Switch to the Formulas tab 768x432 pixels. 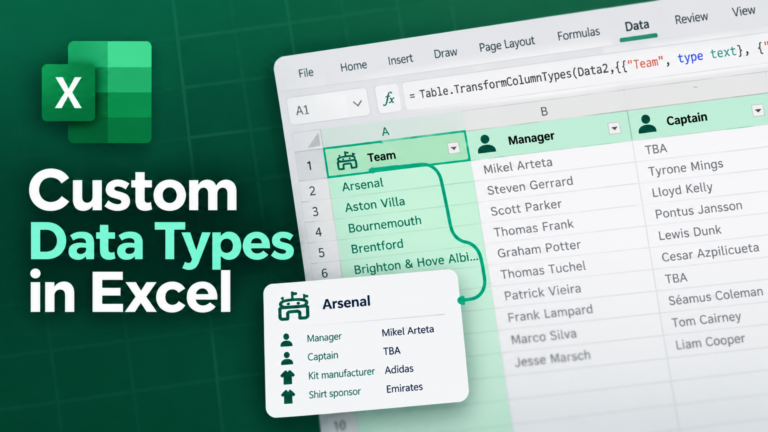[578, 34]
